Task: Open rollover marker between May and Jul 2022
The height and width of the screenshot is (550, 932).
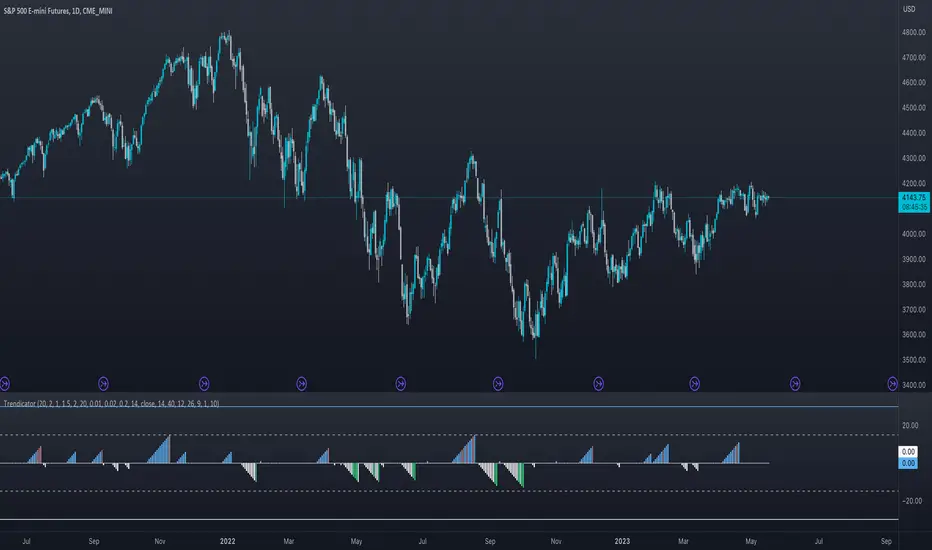Action: coord(401,384)
